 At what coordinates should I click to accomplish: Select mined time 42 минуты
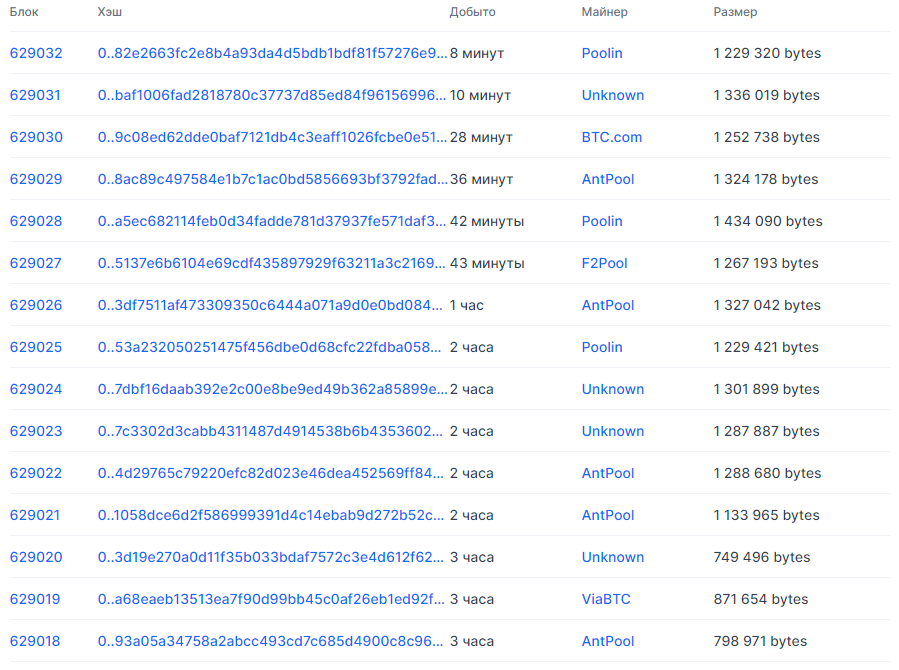[x=487, y=221]
